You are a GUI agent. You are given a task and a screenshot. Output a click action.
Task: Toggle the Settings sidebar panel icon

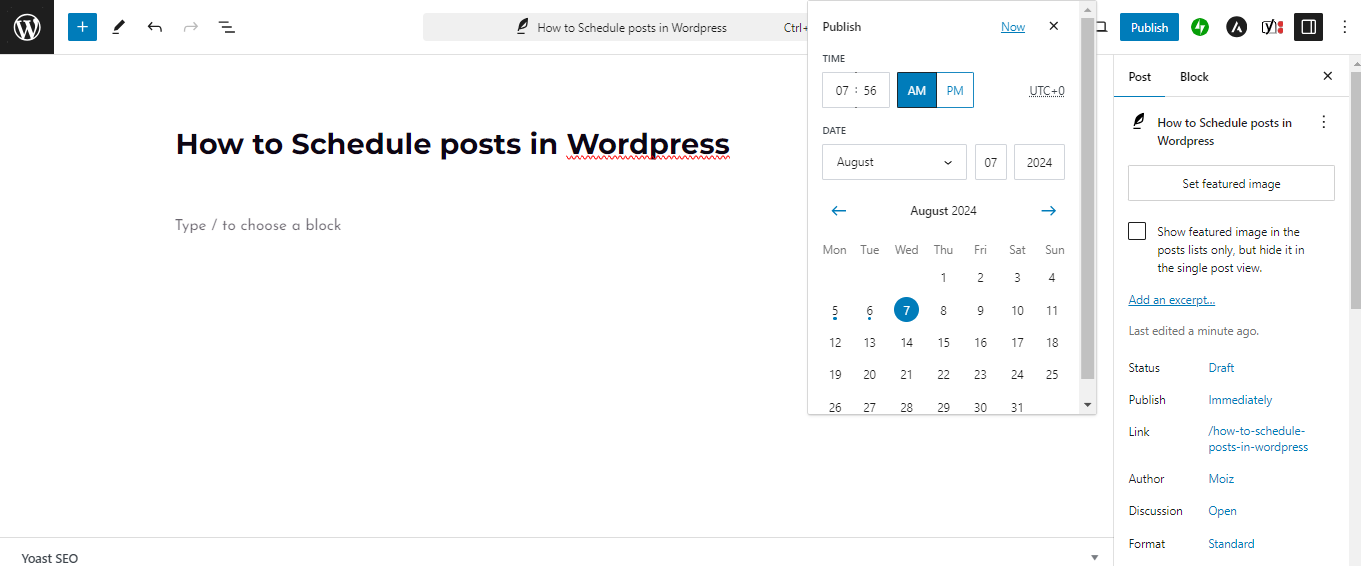(x=1308, y=27)
